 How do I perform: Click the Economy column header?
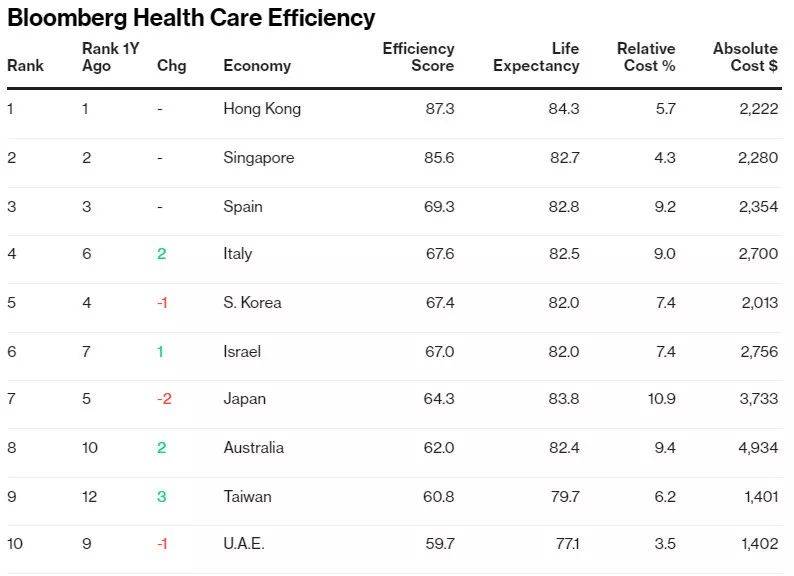[x=257, y=66]
